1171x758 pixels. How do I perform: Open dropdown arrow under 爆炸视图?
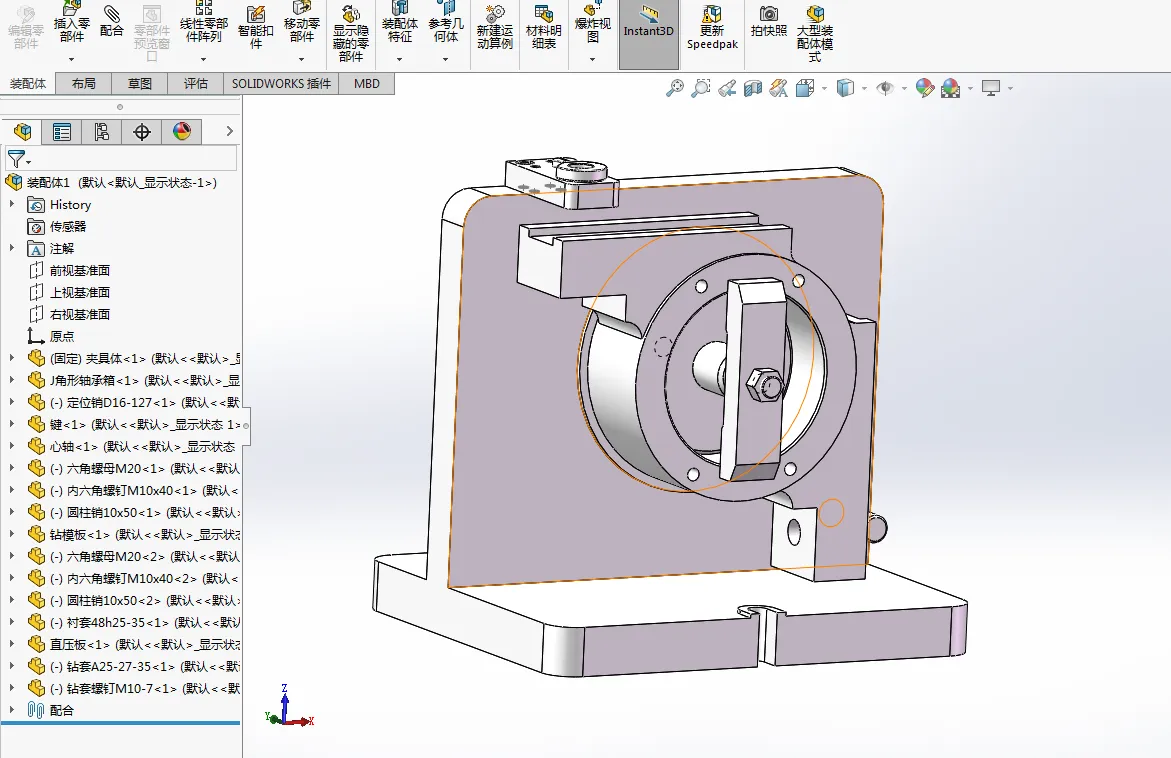click(592, 59)
